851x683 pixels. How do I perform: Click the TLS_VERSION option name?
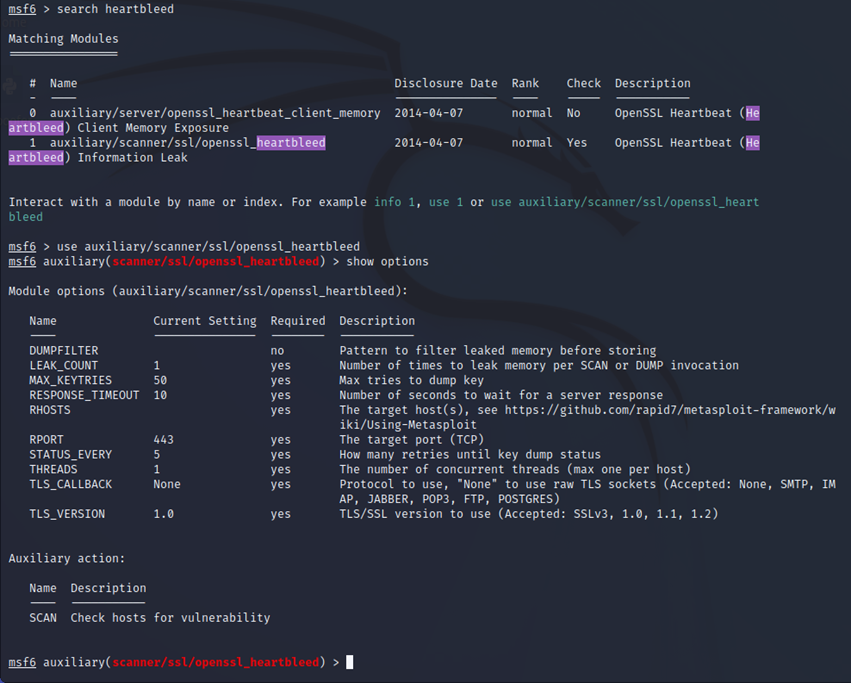67,514
